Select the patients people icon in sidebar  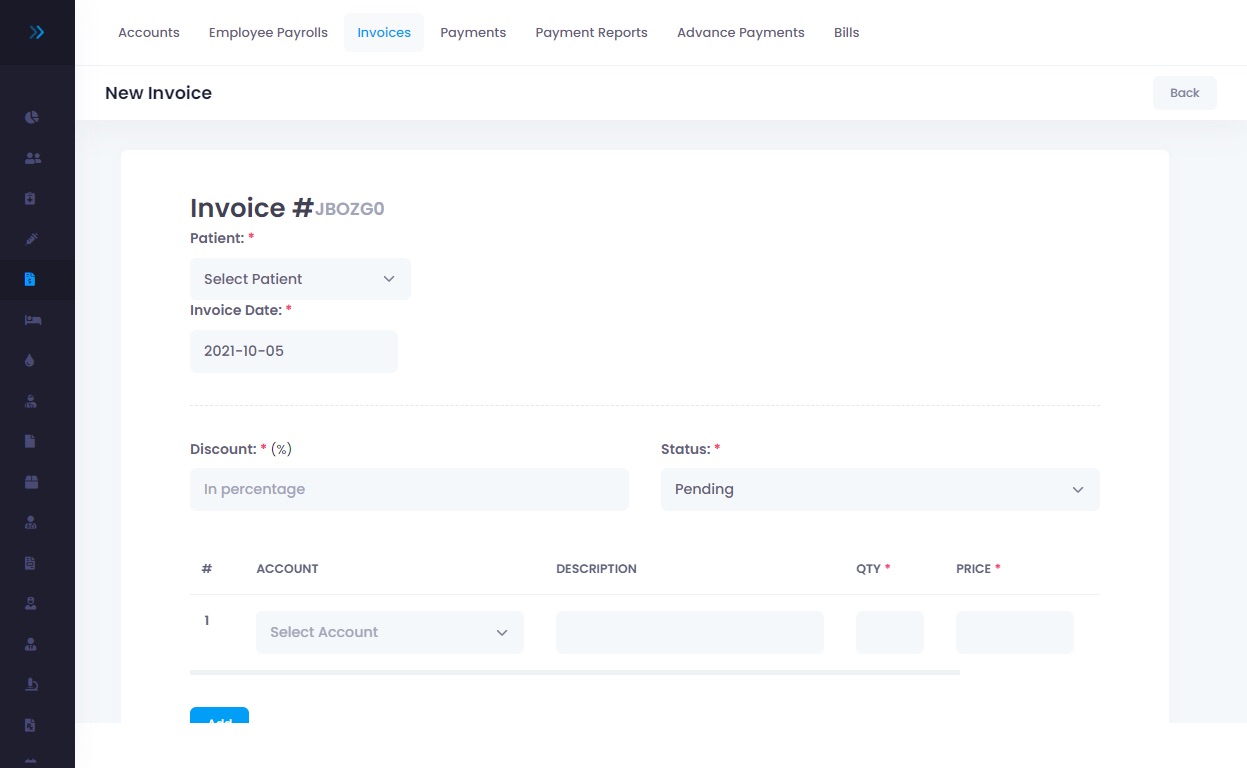click(31, 157)
